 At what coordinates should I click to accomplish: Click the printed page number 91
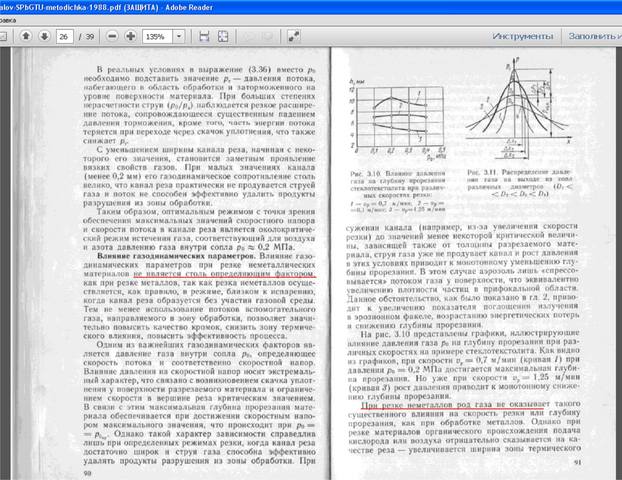[x=577, y=462]
